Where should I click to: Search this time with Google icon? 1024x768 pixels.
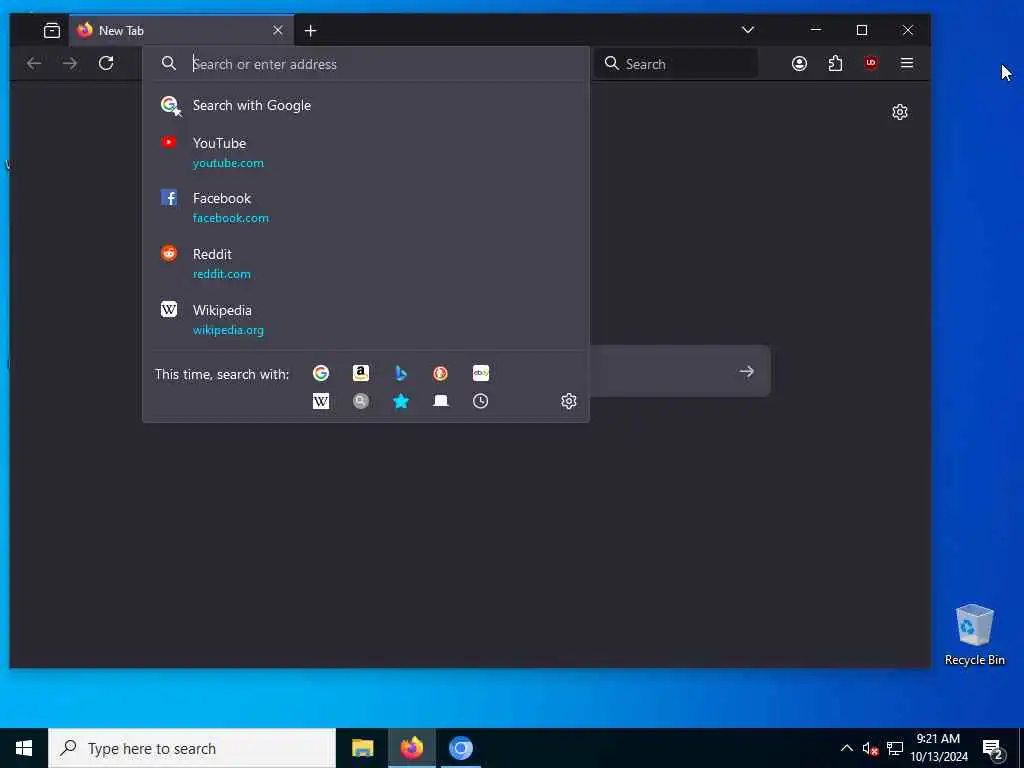[x=321, y=373]
